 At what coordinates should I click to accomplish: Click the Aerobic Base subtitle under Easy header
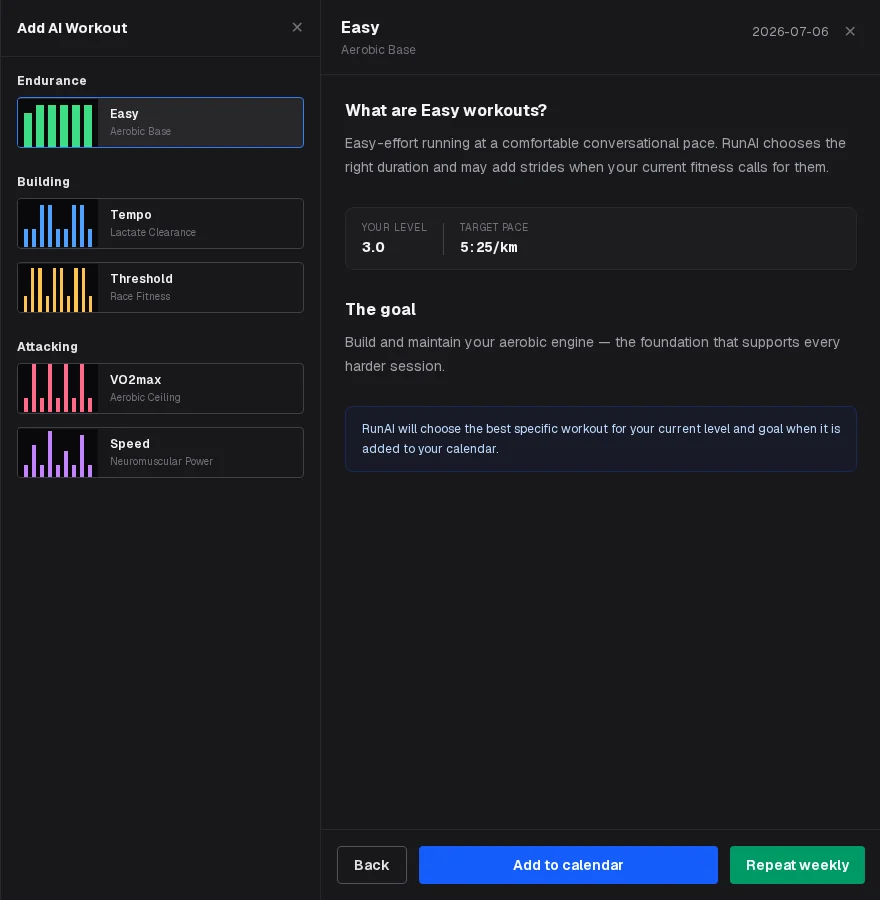pyautogui.click(x=378, y=50)
